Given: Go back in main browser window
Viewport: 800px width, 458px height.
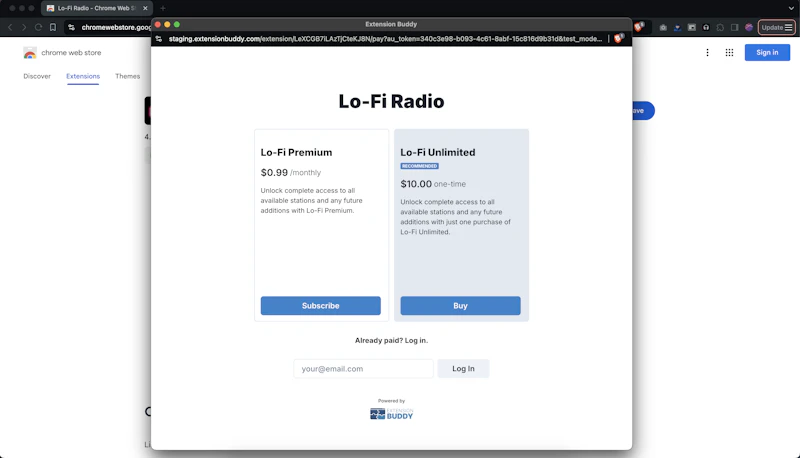Looking at the screenshot, I should click(x=10, y=28).
